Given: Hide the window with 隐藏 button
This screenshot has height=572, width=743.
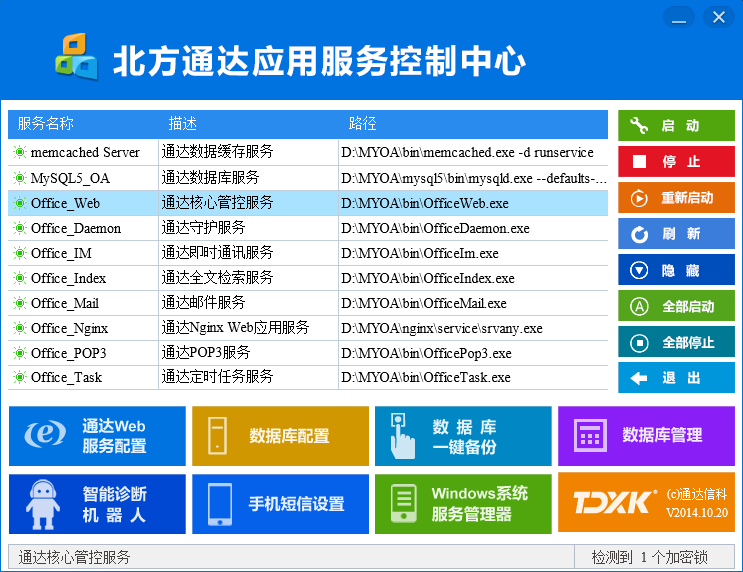Looking at the screenshot, I should point(676,270).
